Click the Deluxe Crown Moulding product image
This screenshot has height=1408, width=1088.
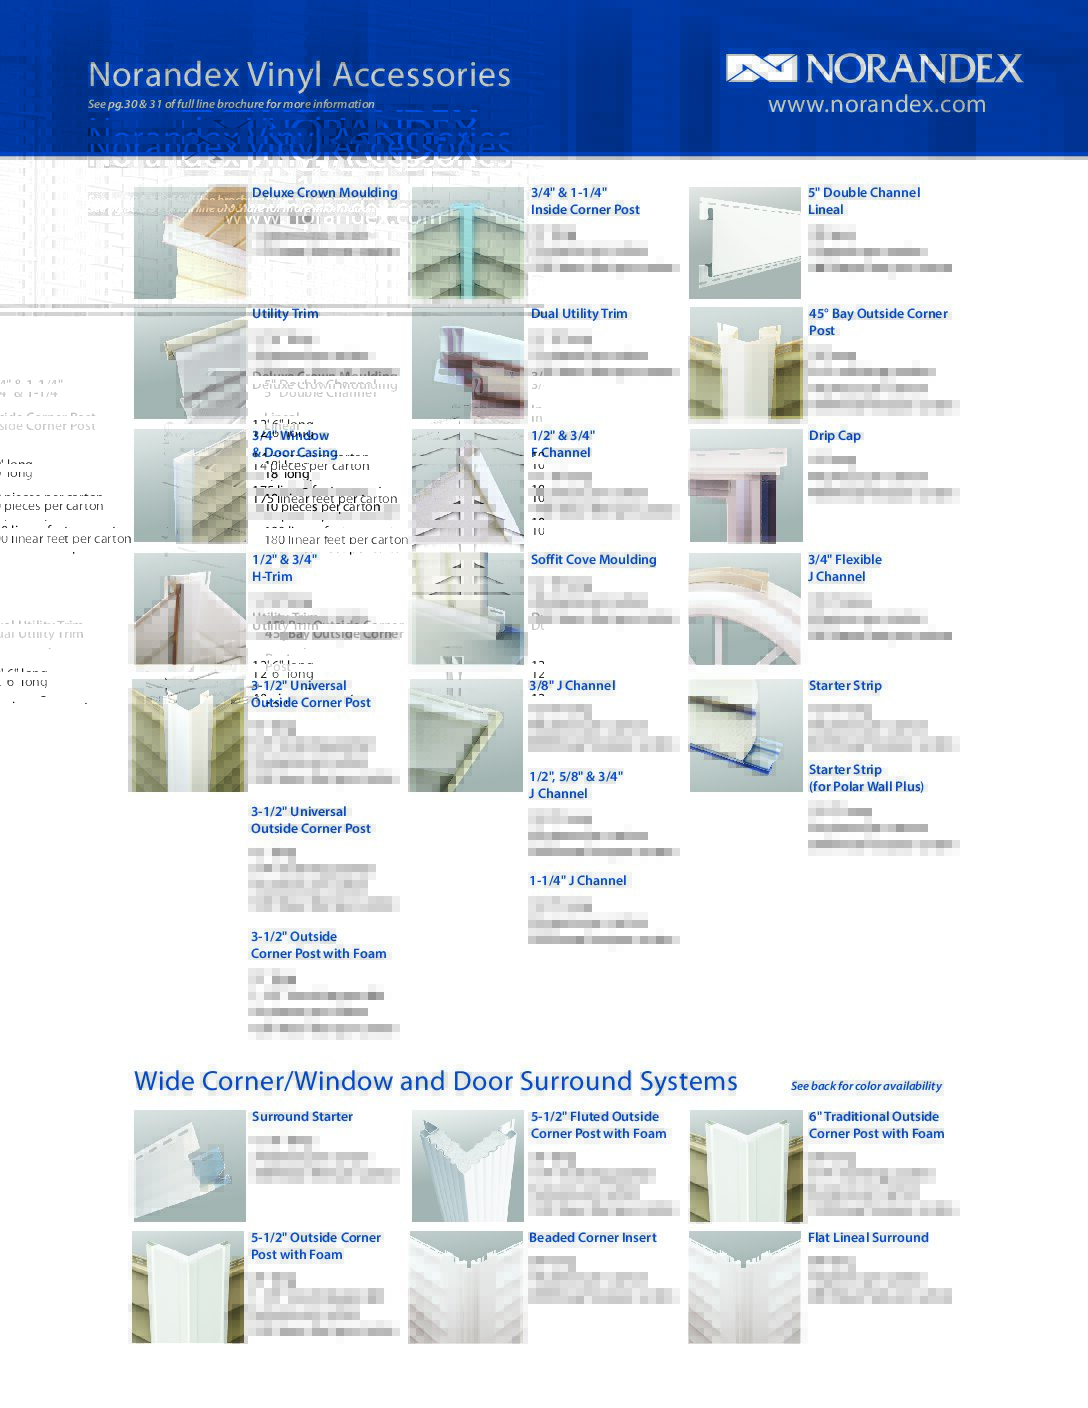pyautogui.click(x=190, y=243)
